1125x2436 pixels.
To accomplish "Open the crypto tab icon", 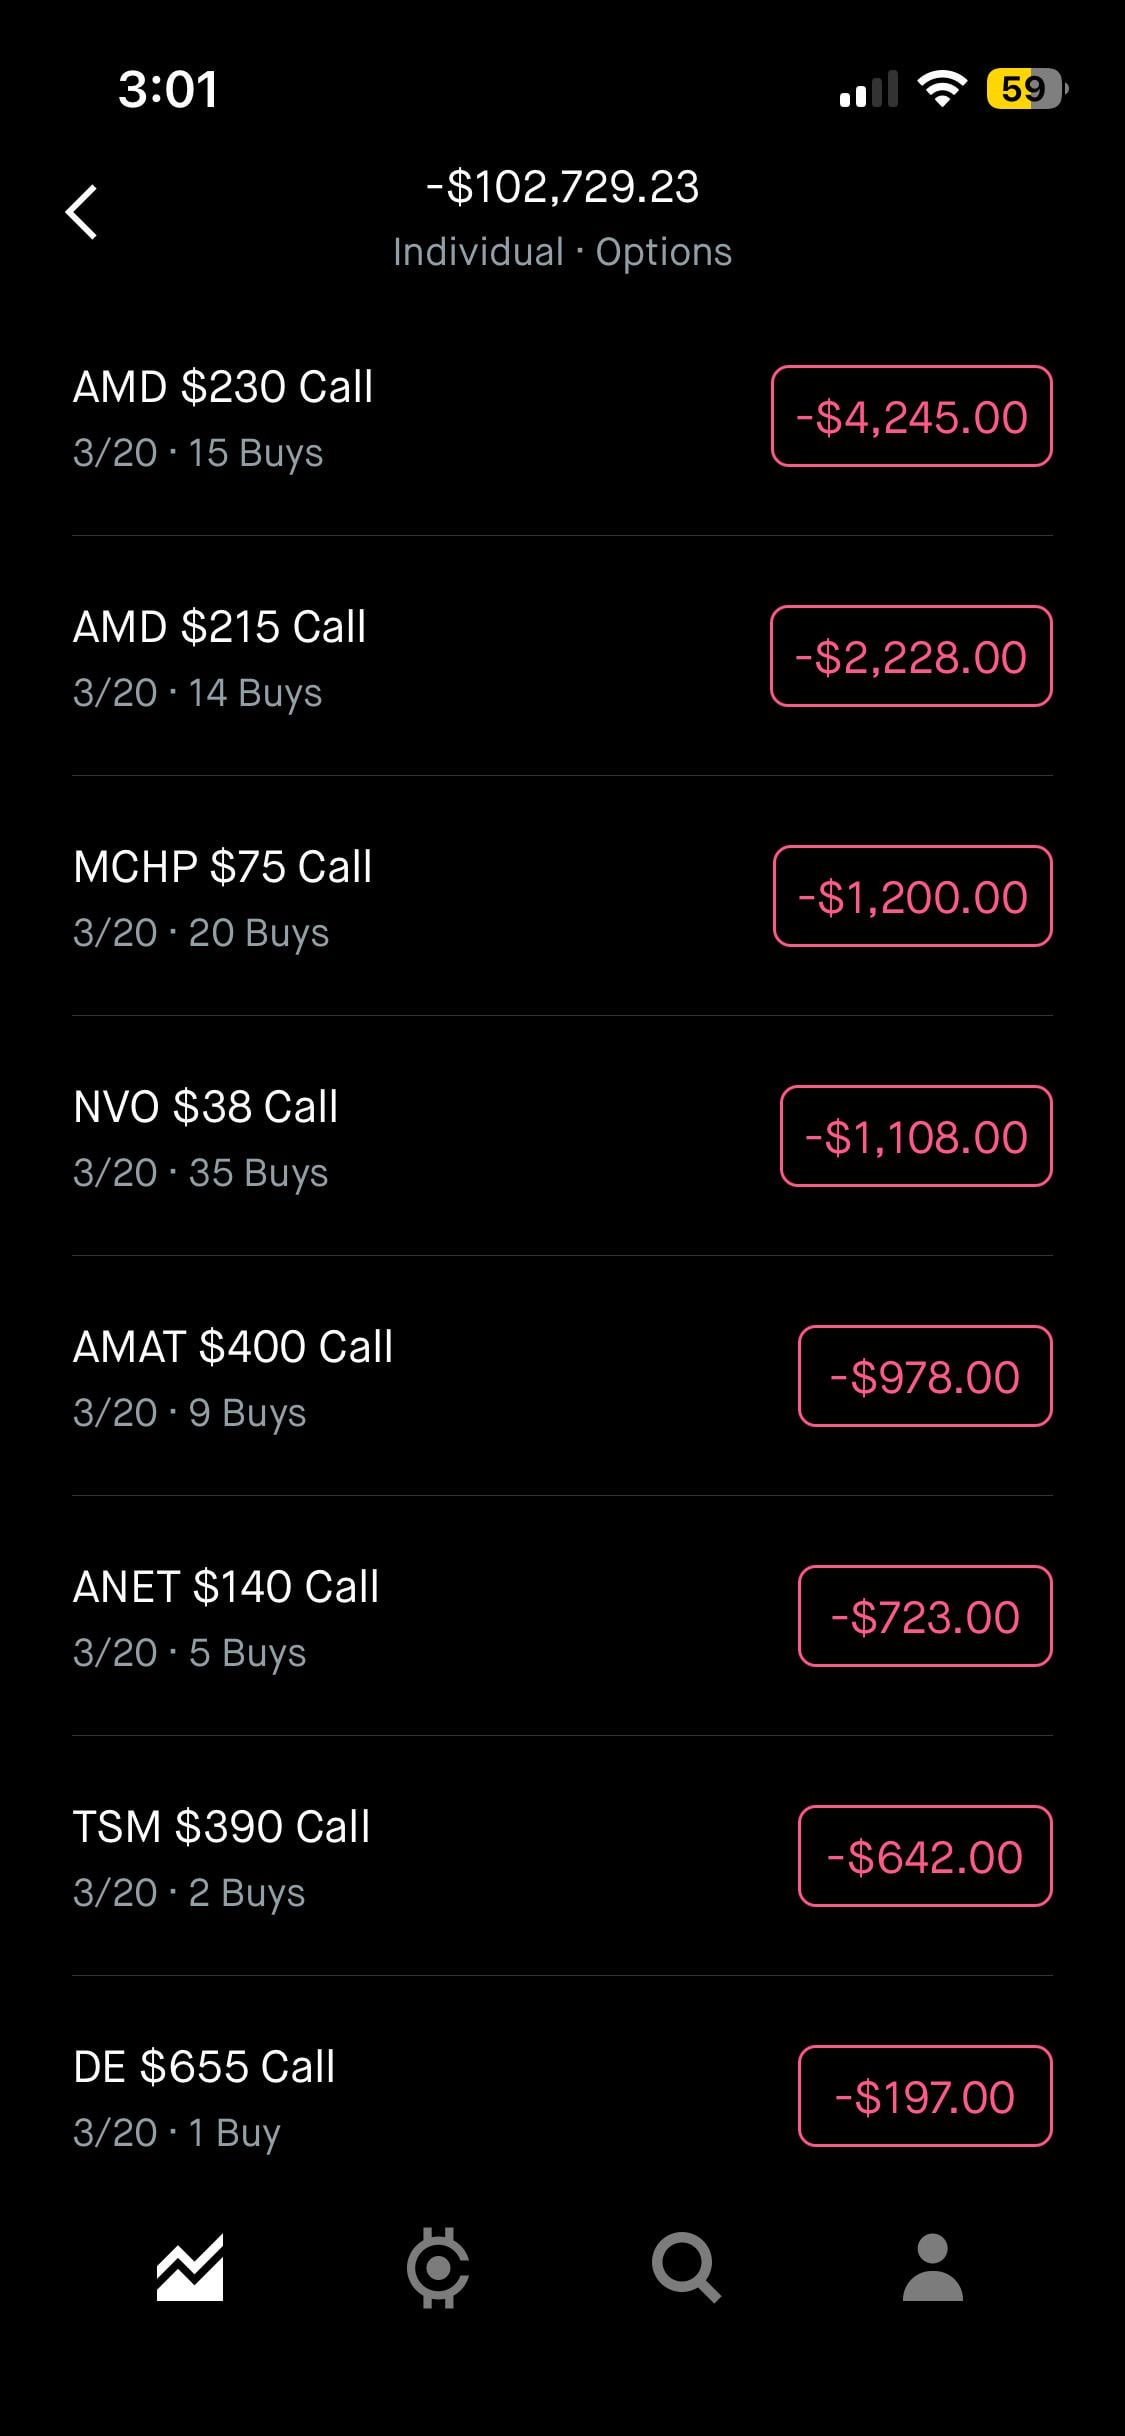I will click(x=438, y=2267).
